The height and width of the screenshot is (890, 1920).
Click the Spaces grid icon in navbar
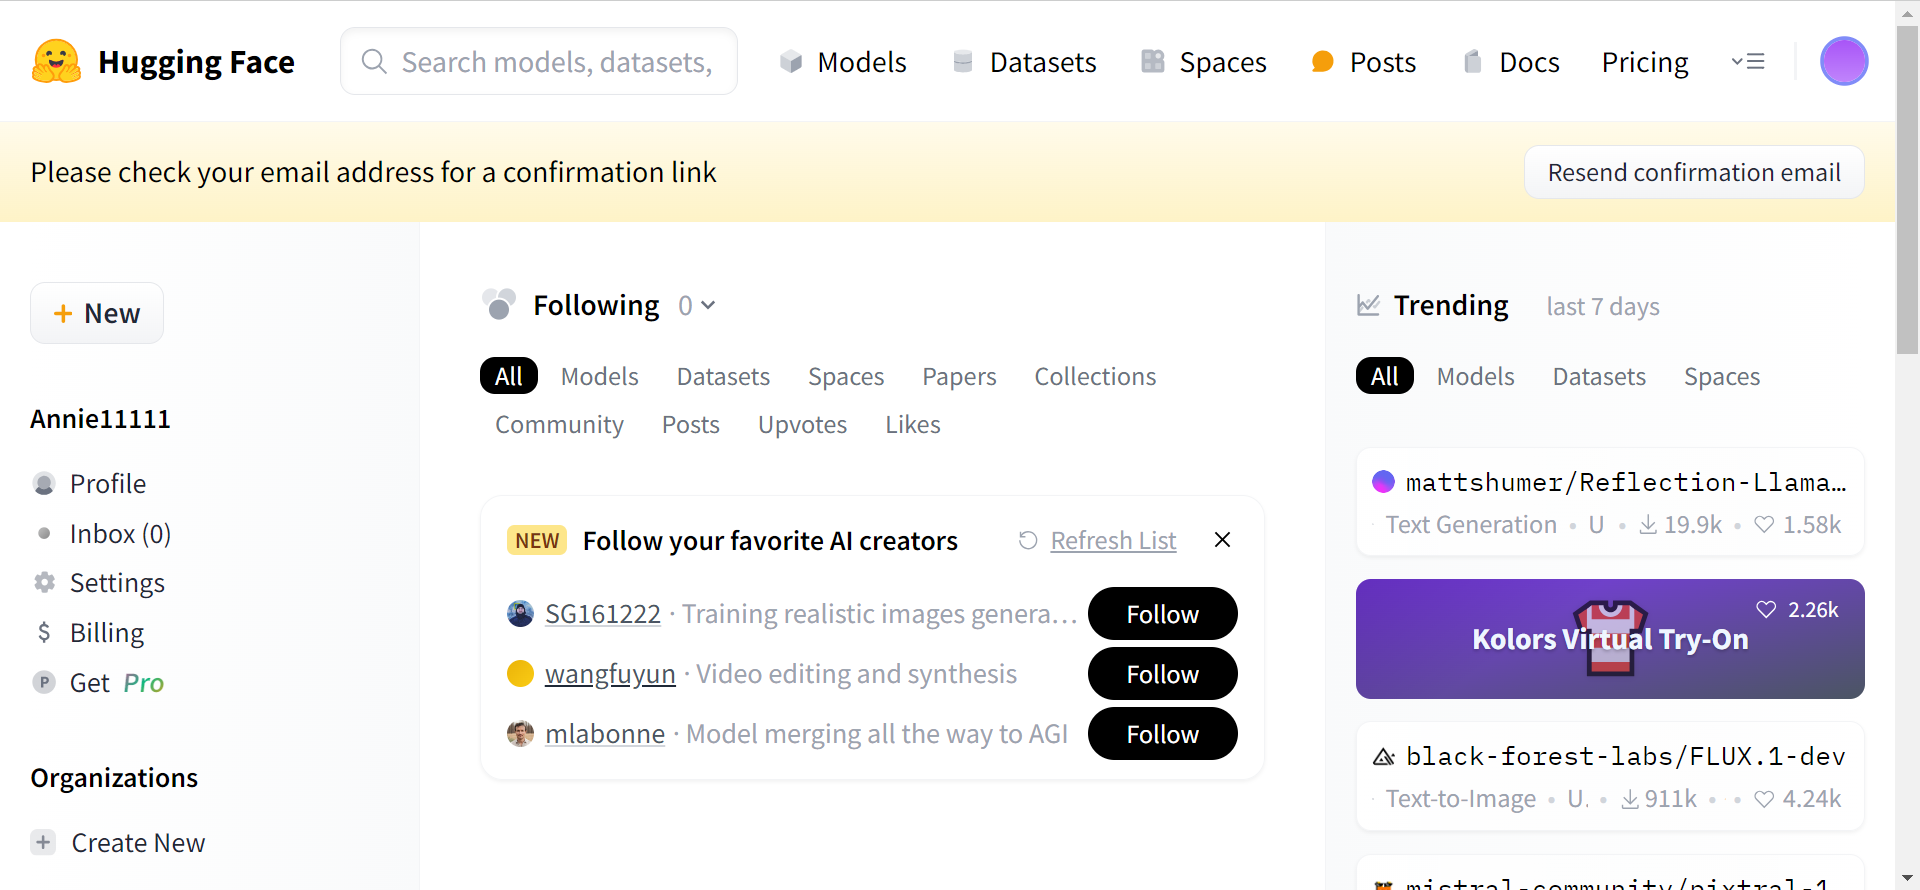pyautogui.click(x=1153, y=62)
